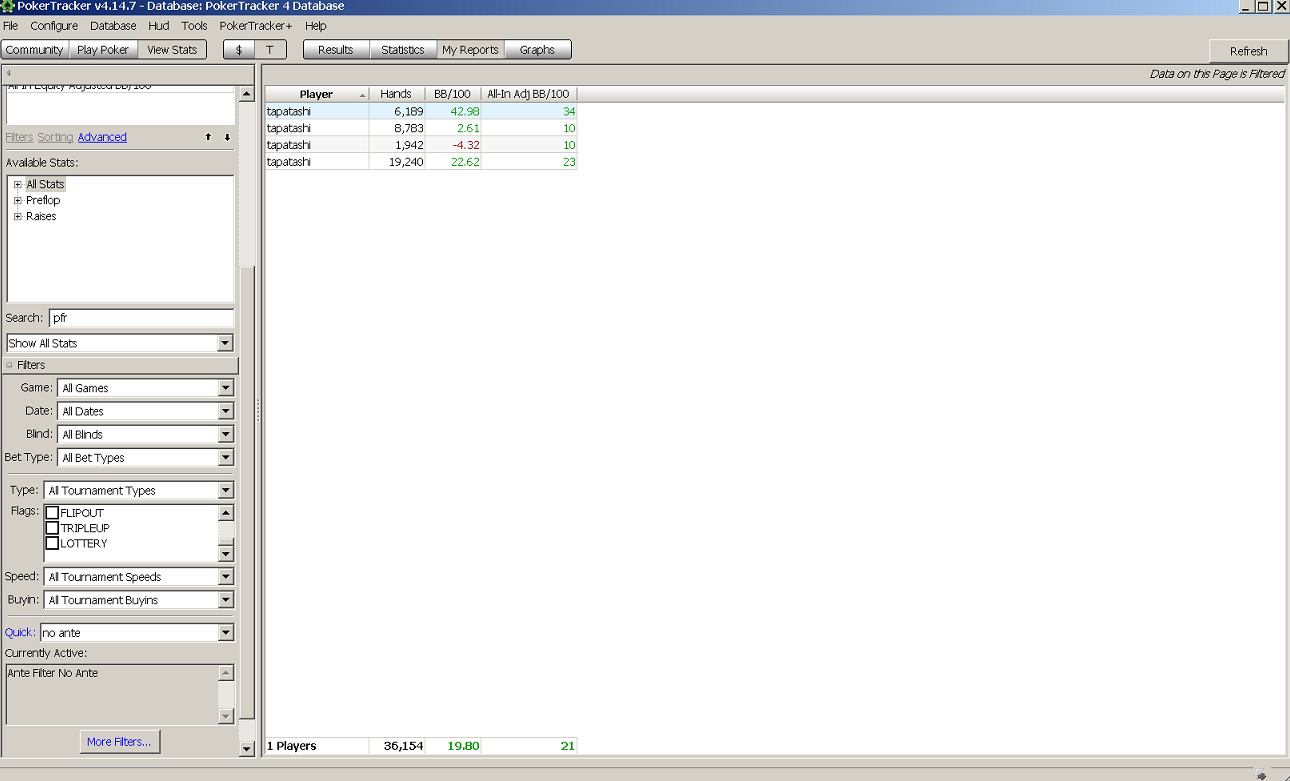This screenshot has height=781, width=1290.
Task: Open the Advanced link
Action: coord(102,137)
